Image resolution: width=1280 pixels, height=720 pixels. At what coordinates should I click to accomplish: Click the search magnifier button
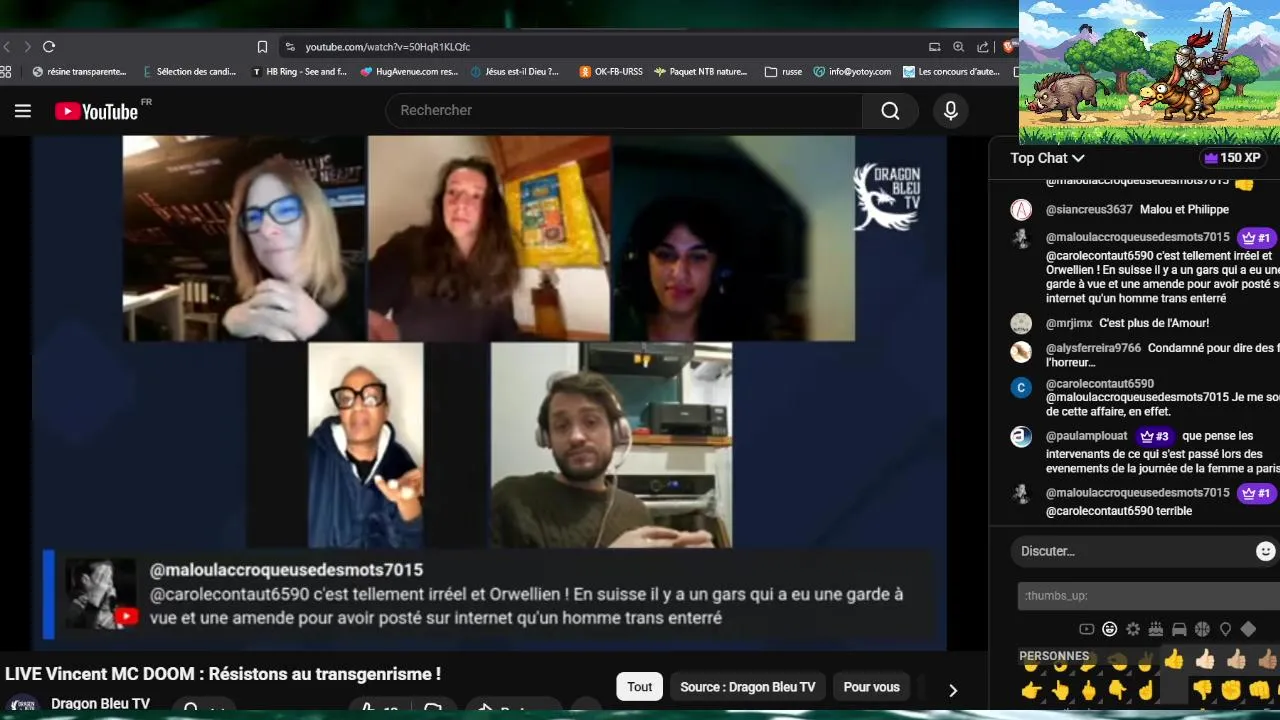(x=890, y=111)
